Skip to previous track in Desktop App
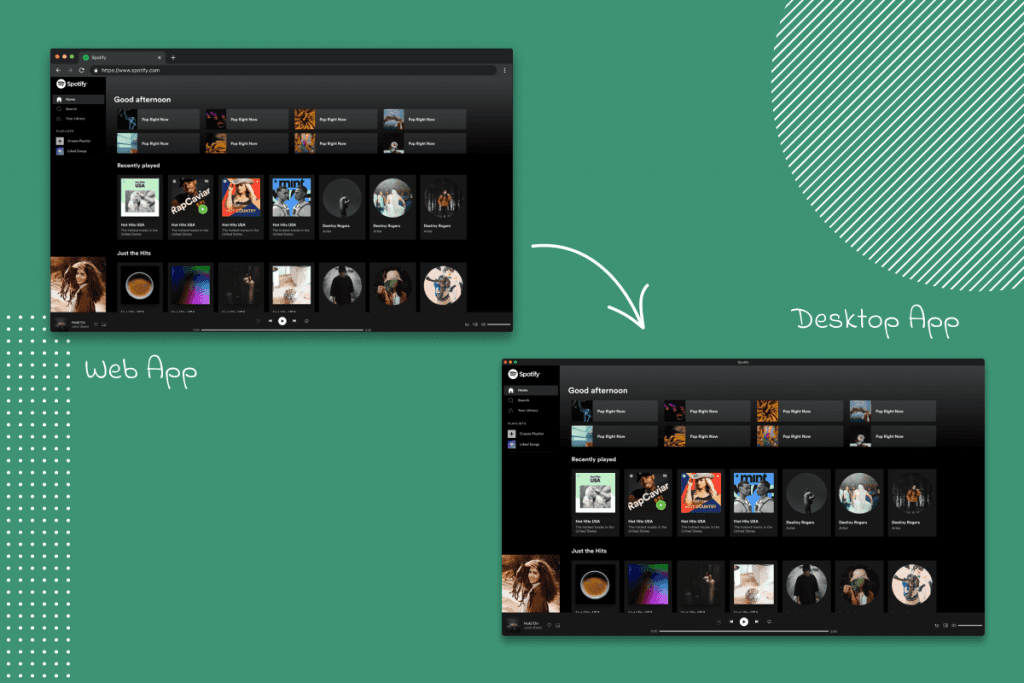Viewport: 1024px width, 683px height. tap(731, 622)
